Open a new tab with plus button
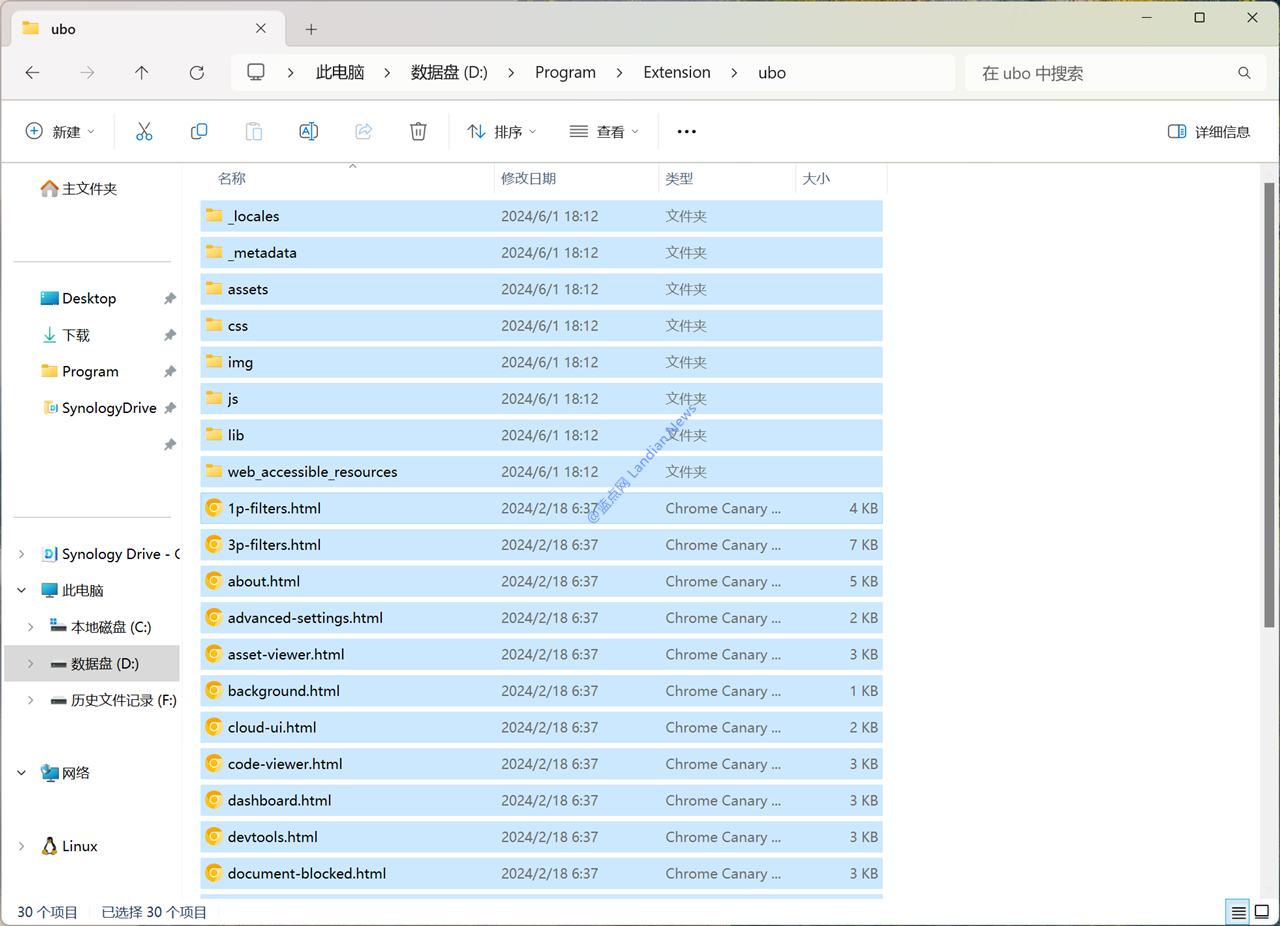The width and height of the screenshot is (1280, 926). (311, 29)
